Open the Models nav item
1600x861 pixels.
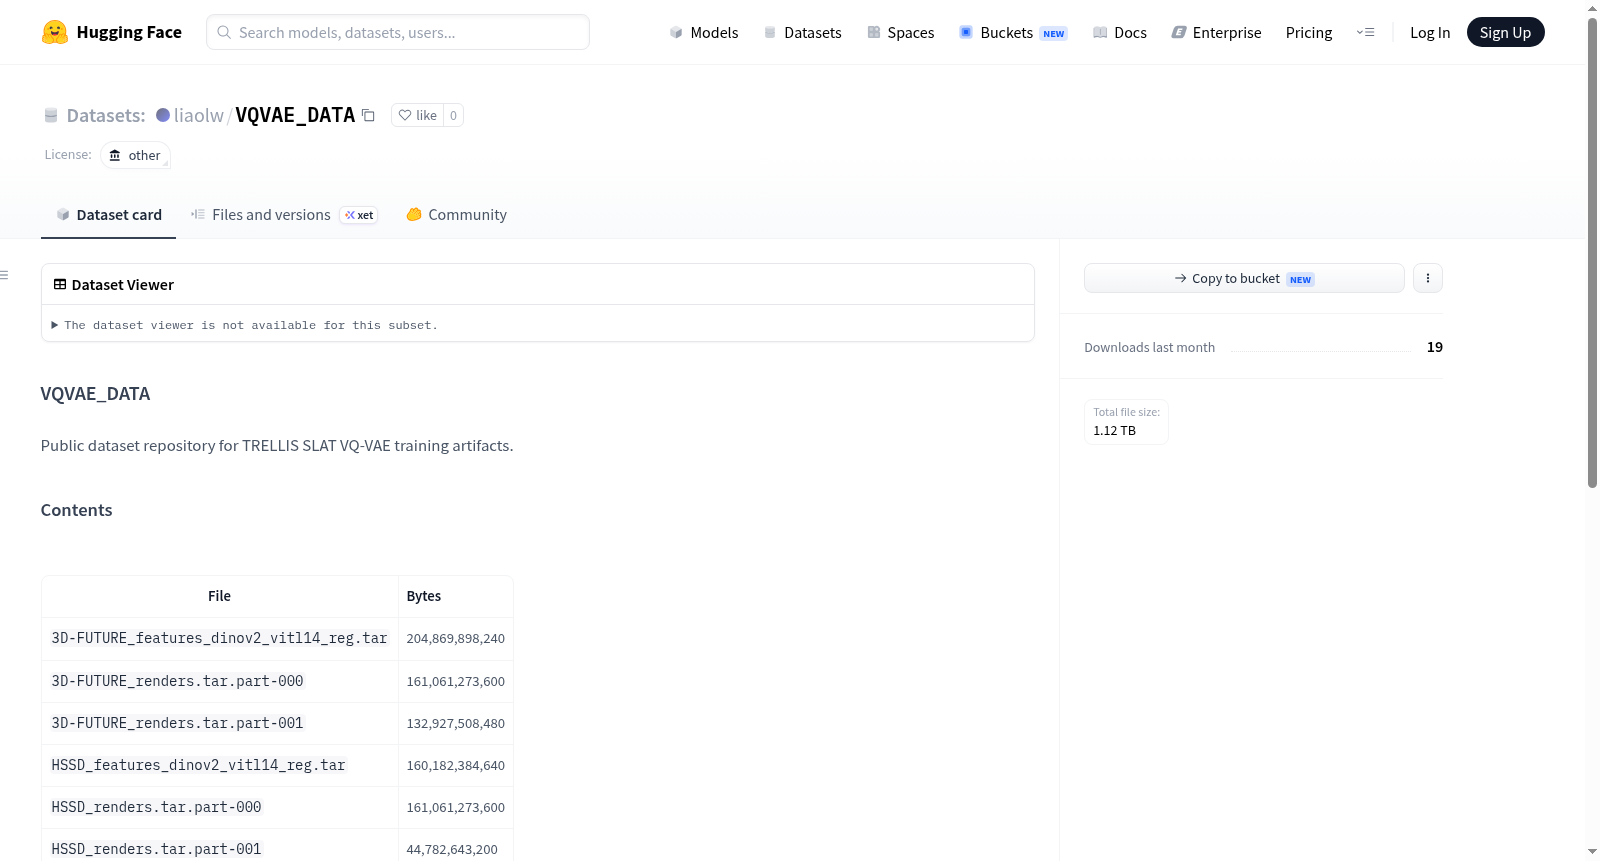pyautogui.click(x=704, y=32)
